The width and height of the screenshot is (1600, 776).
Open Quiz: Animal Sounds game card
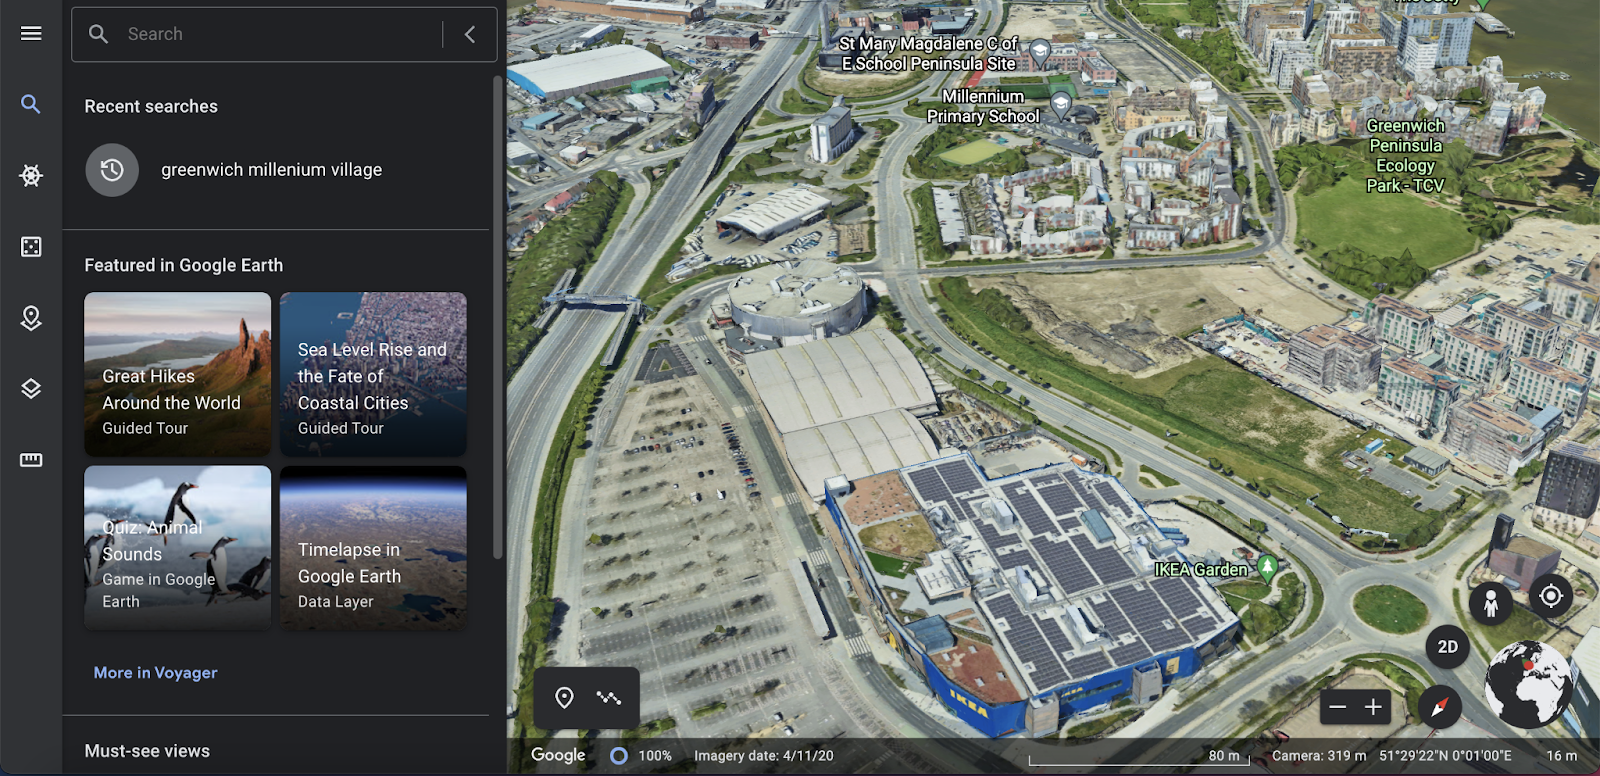click(178, 548)
